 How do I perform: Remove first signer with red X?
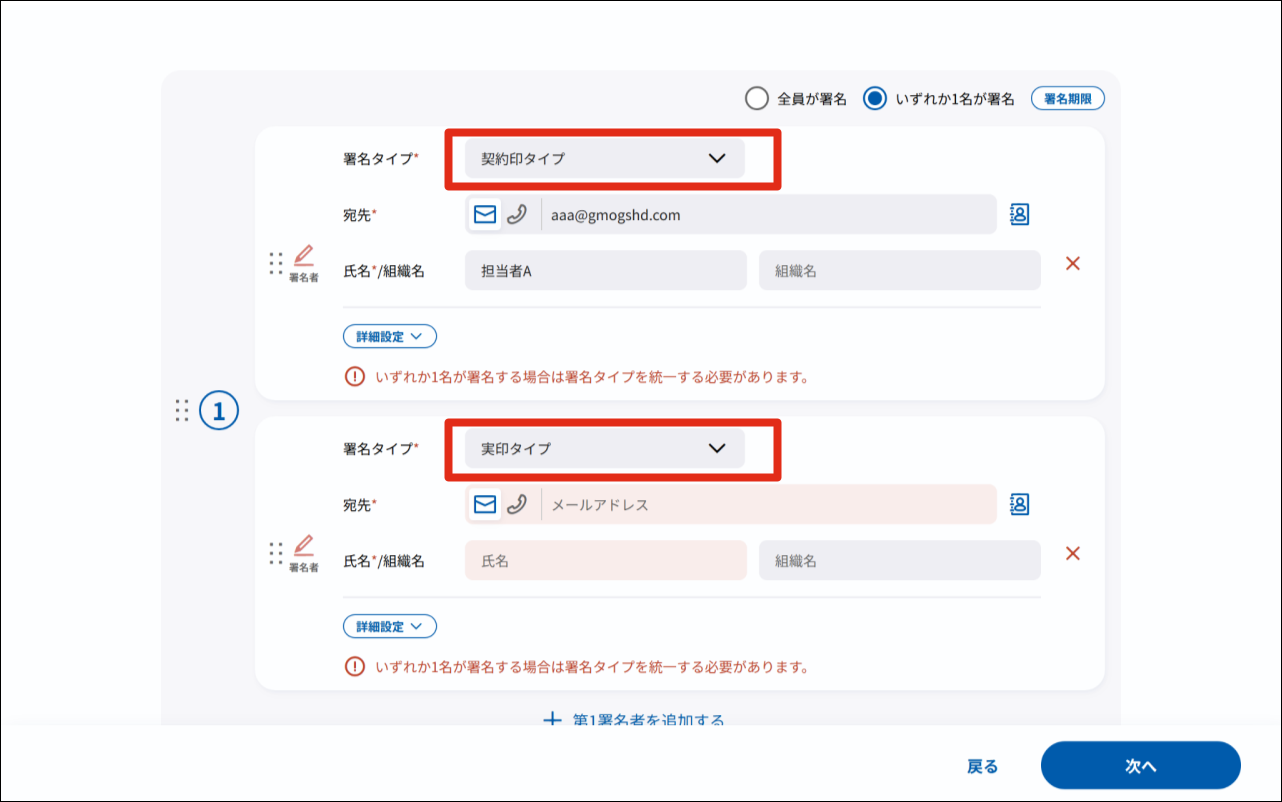1073,264
